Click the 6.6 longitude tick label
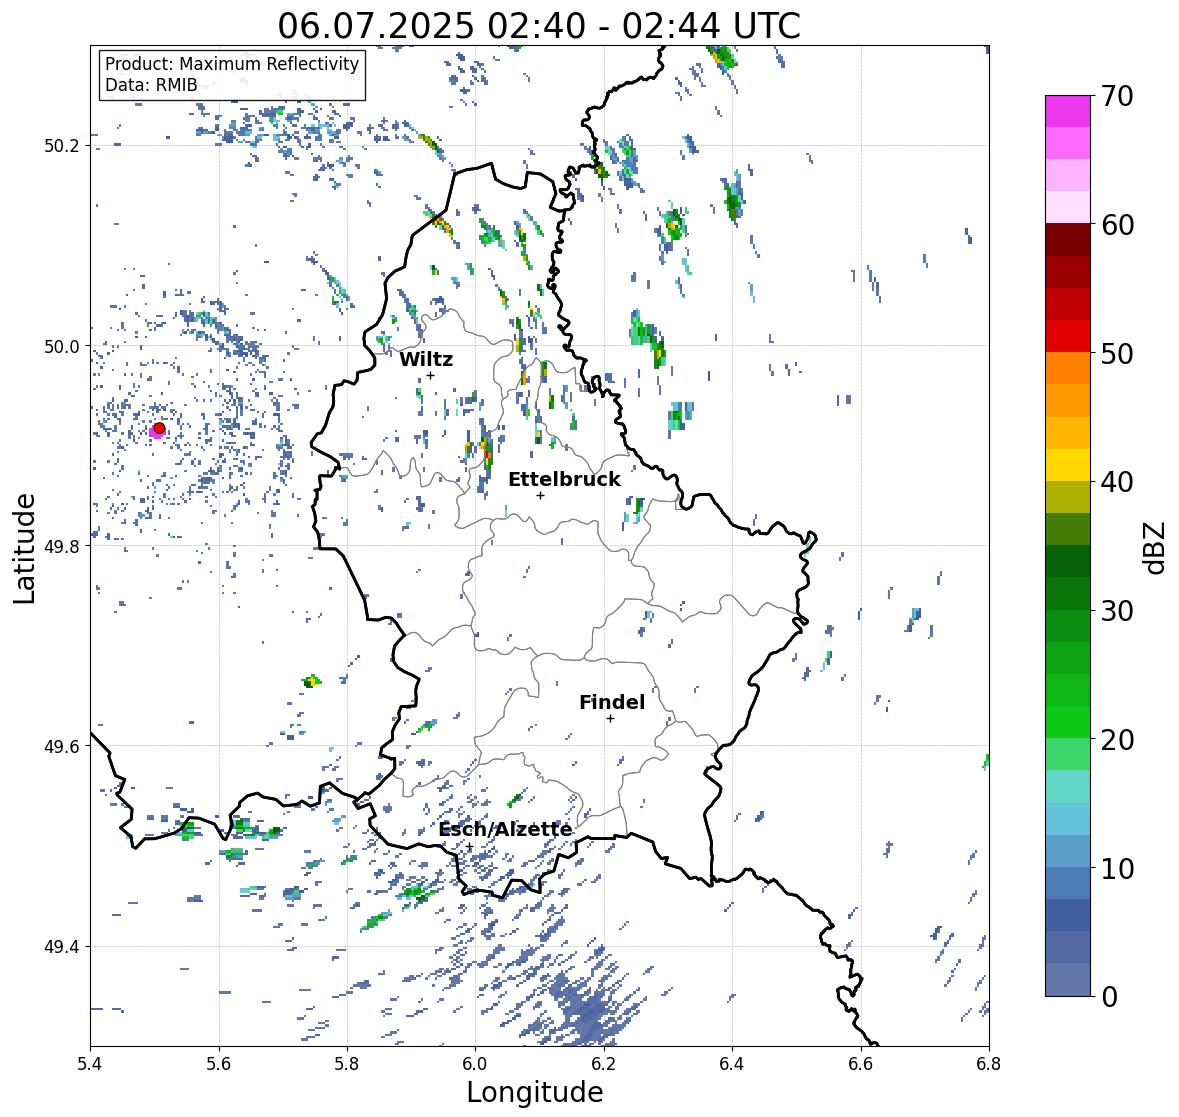The height and width of the screenshot is (1117, 1179). tap(860, 1064)
